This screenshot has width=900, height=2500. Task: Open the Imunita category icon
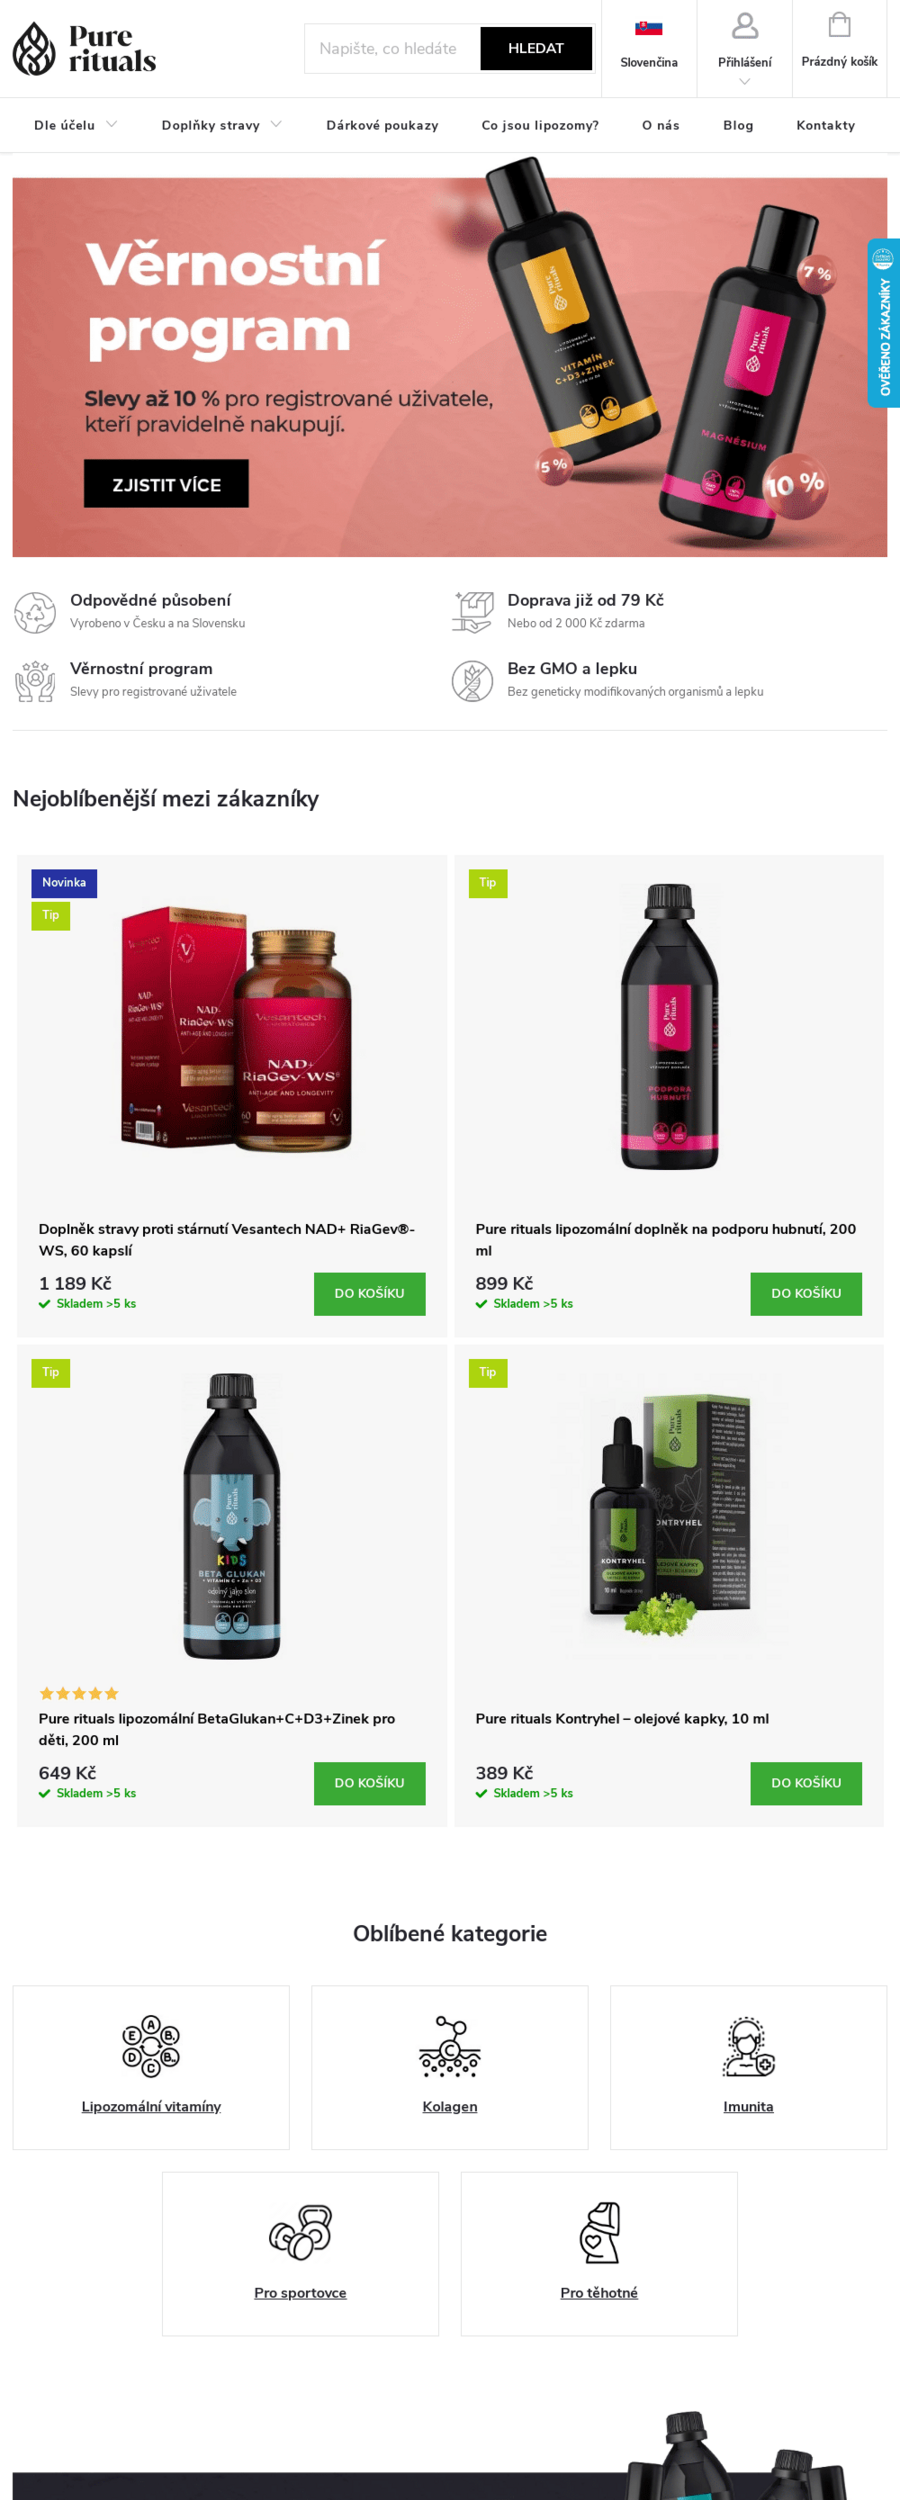[748, 2046]
